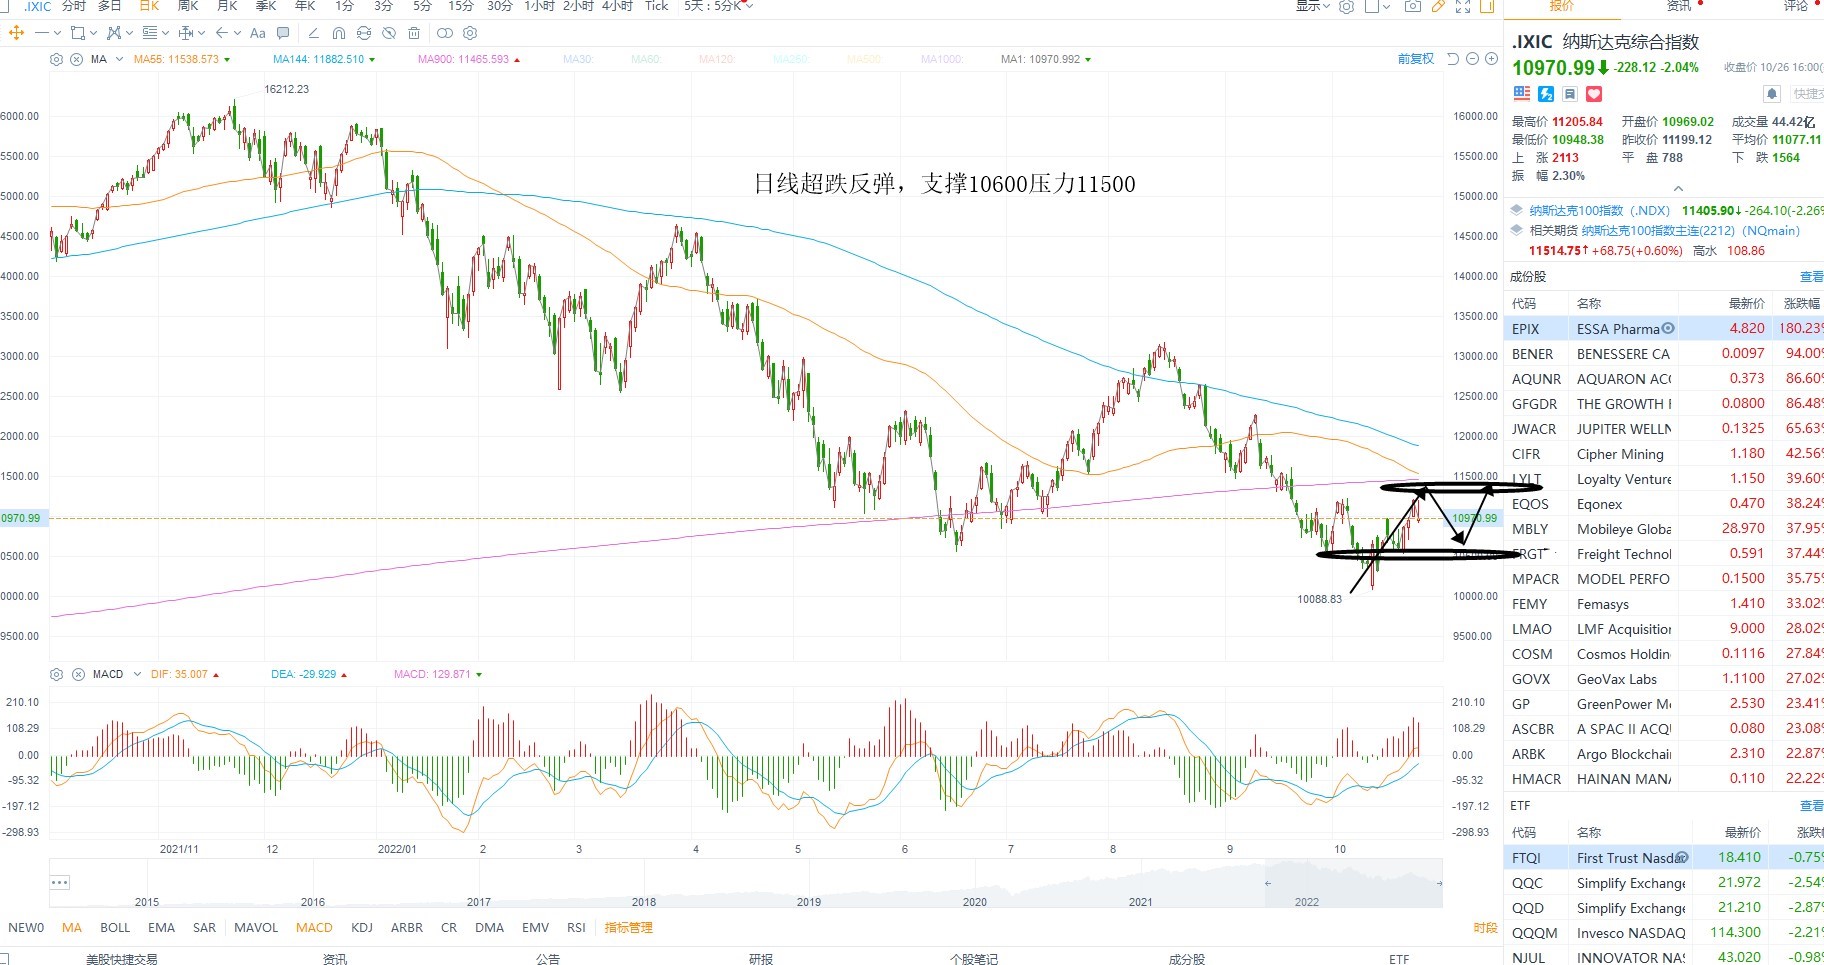
Task: Select the KDJ indicator button
Action: (x=362, y=927)
